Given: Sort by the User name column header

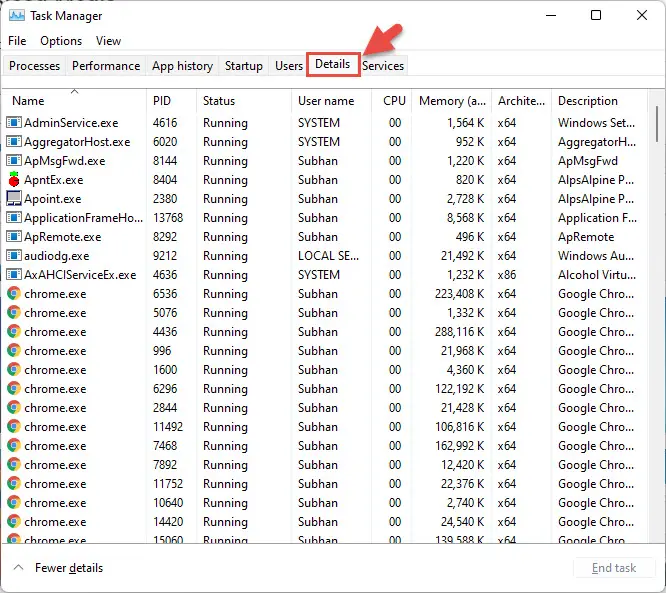Looking at the screenshot, I should 332,101.
